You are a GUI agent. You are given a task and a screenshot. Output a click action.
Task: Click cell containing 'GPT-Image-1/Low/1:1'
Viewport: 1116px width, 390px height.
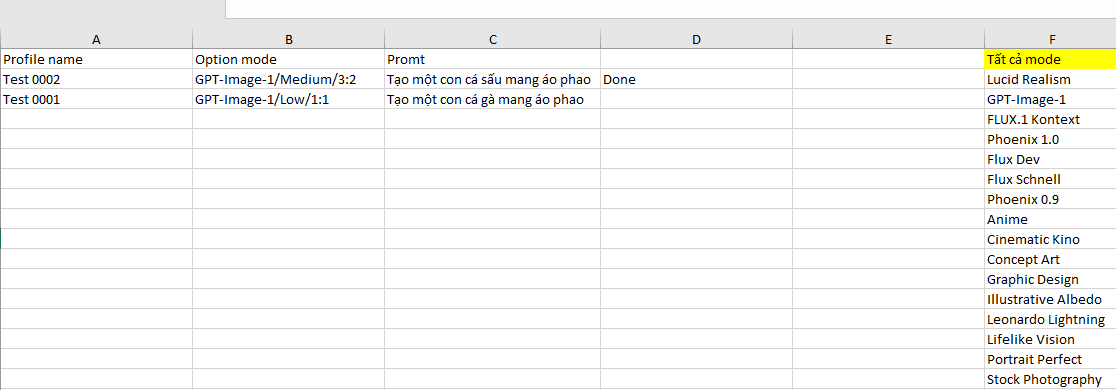click(288, 100)
